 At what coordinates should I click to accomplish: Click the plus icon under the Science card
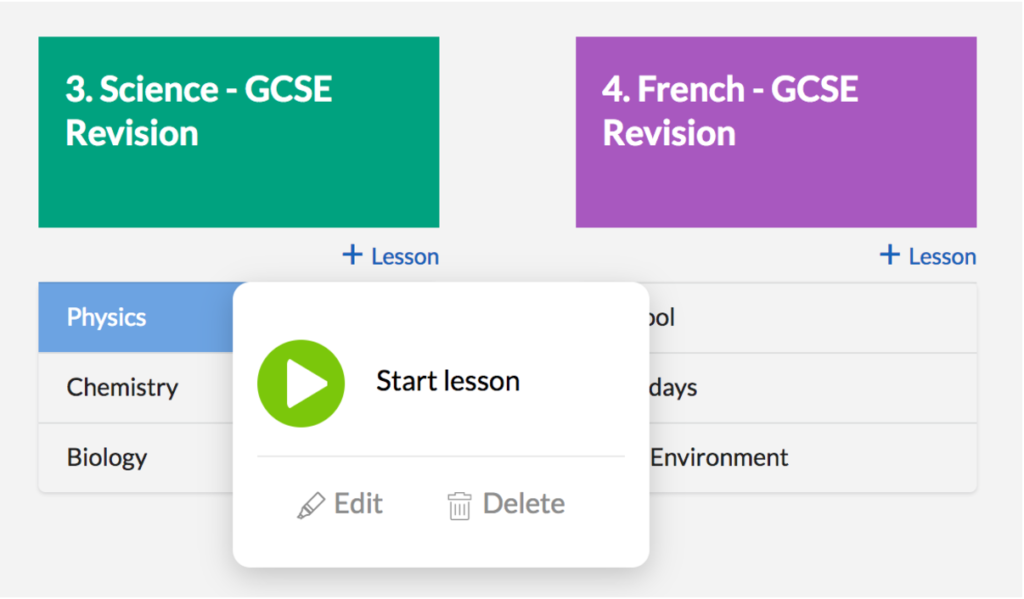352,256
